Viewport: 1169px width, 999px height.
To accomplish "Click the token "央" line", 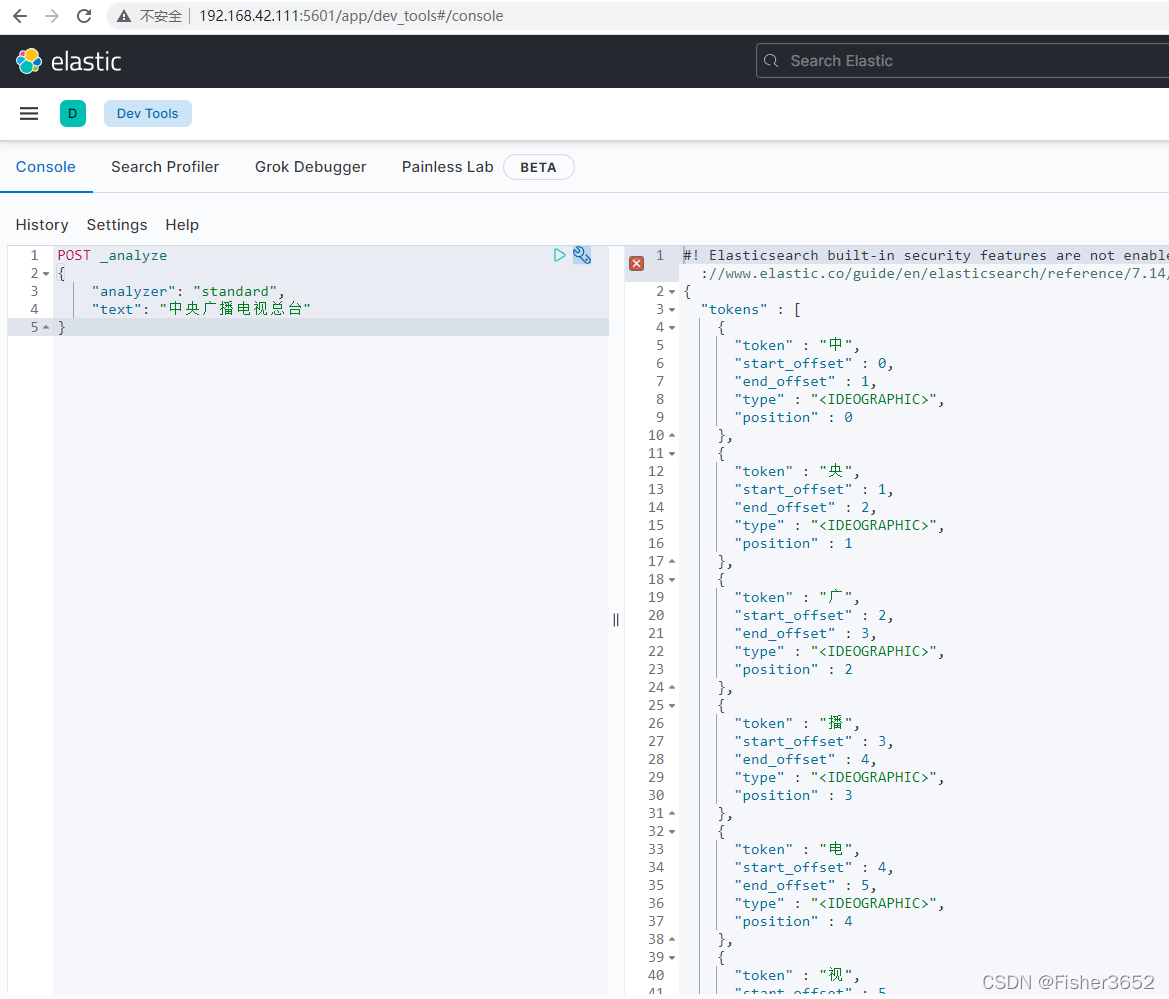I will tap(797, 471).
